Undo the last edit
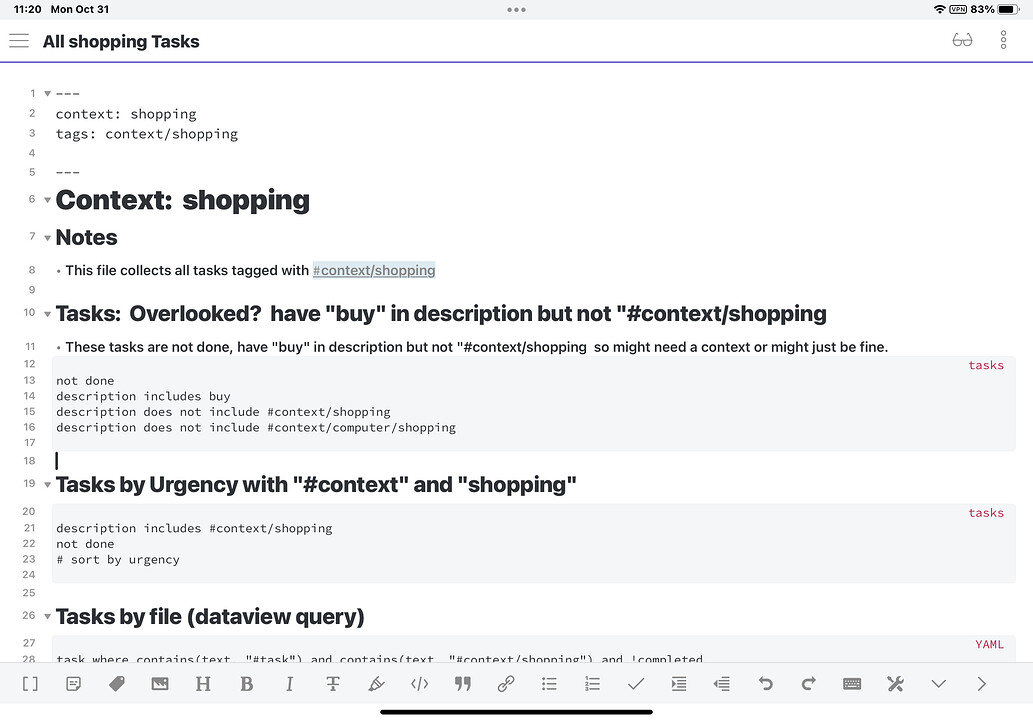The image size is (1033, 721). click(766, 684)
